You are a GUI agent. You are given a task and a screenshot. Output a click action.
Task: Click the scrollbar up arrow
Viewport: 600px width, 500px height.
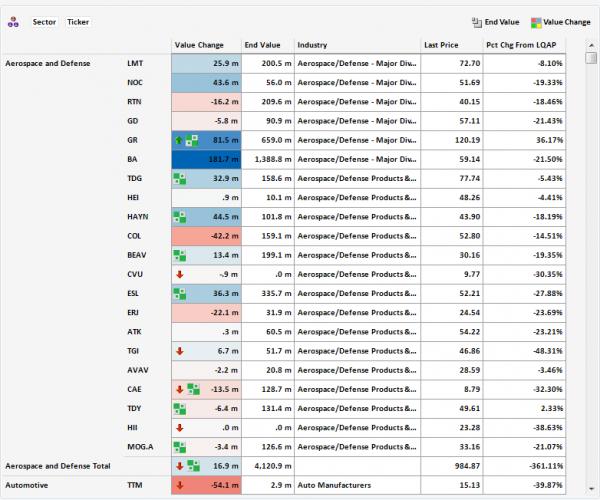pos(591,45)
